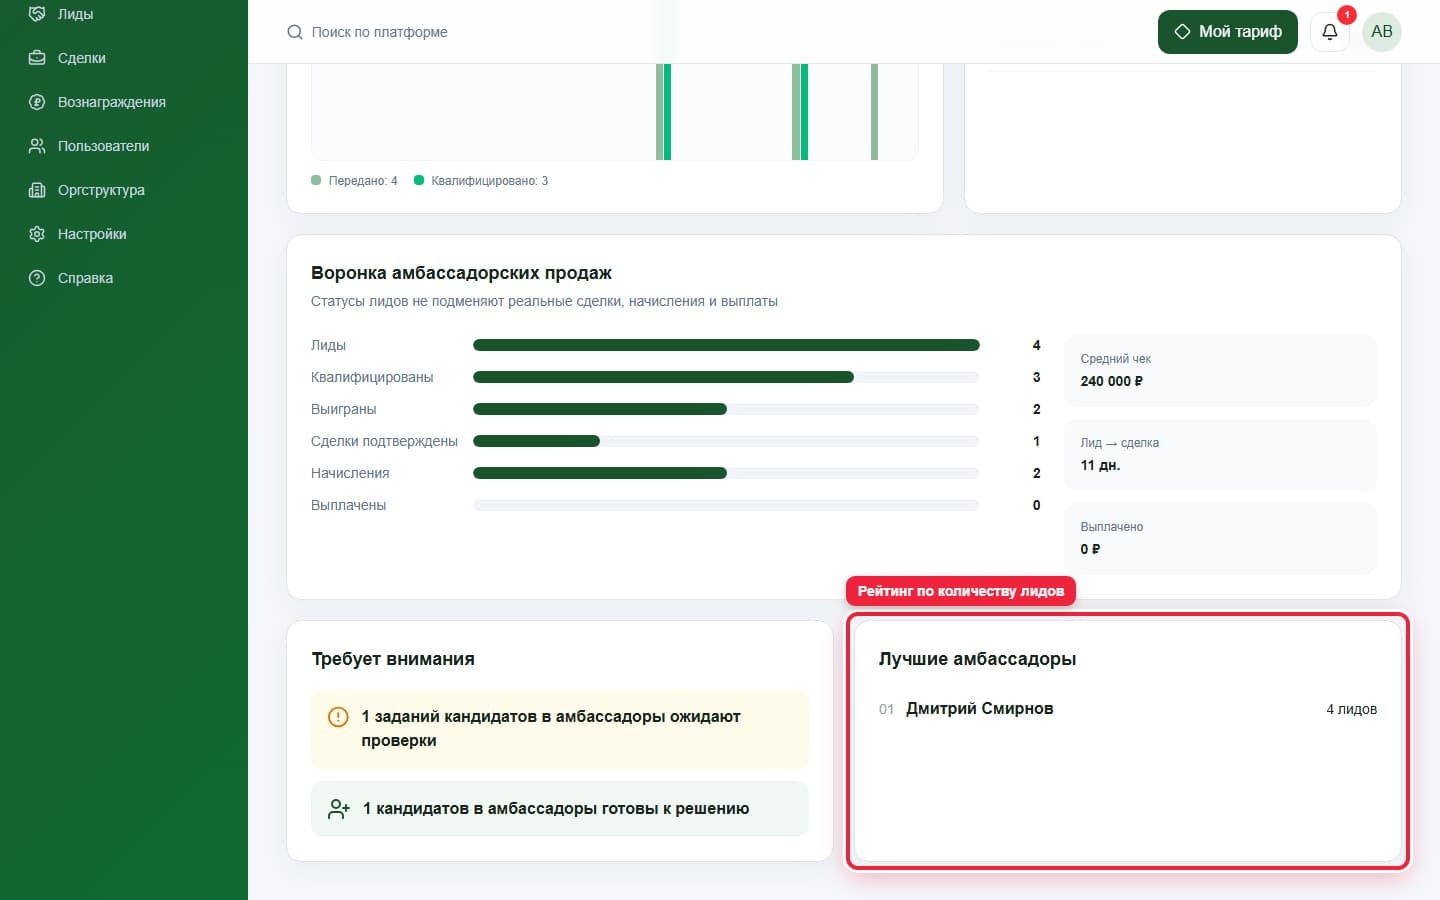Click the Help question mark icon

[37, 278]
